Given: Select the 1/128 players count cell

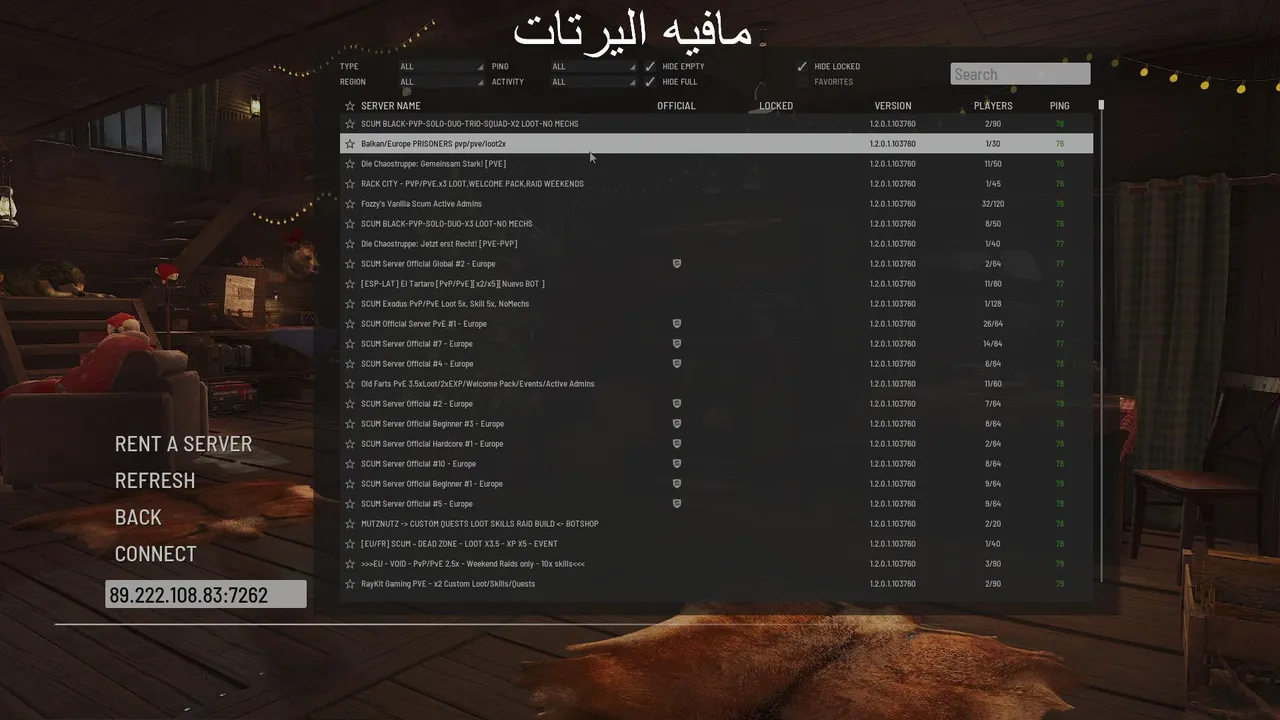Looking at the screenshot, I should click(x=993, y=304).
